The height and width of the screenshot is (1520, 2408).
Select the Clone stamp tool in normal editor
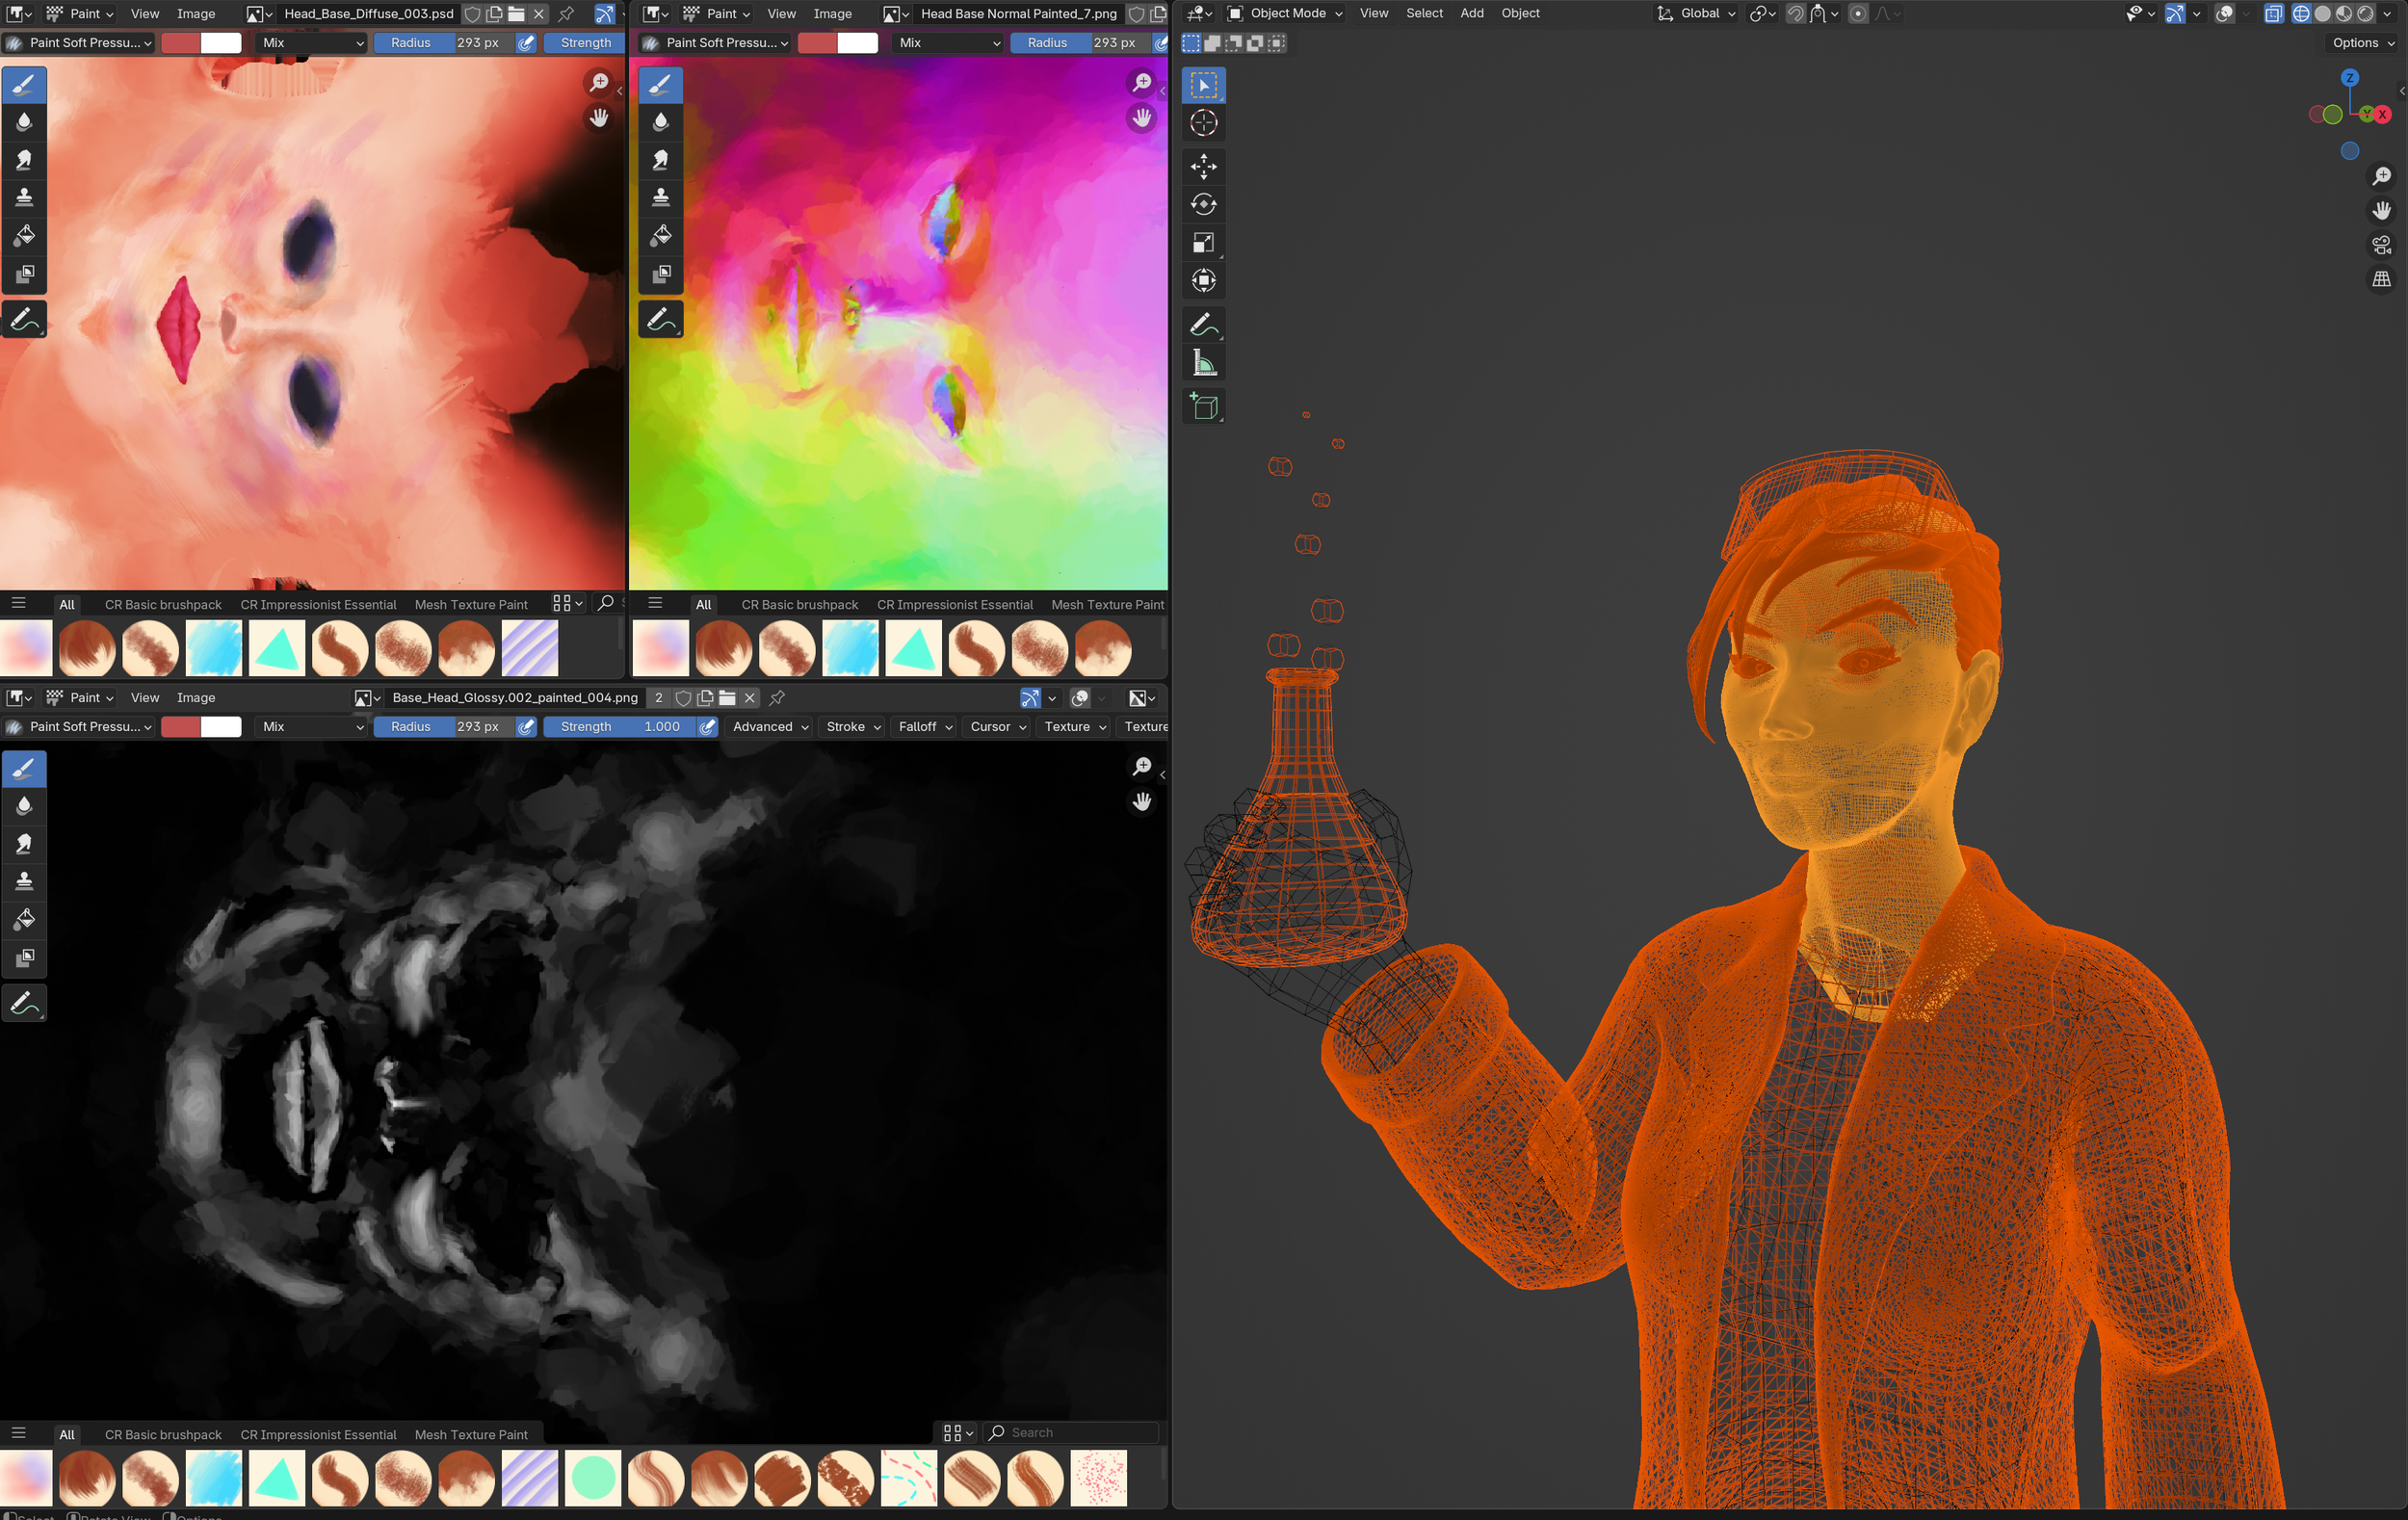pos(660,198)
